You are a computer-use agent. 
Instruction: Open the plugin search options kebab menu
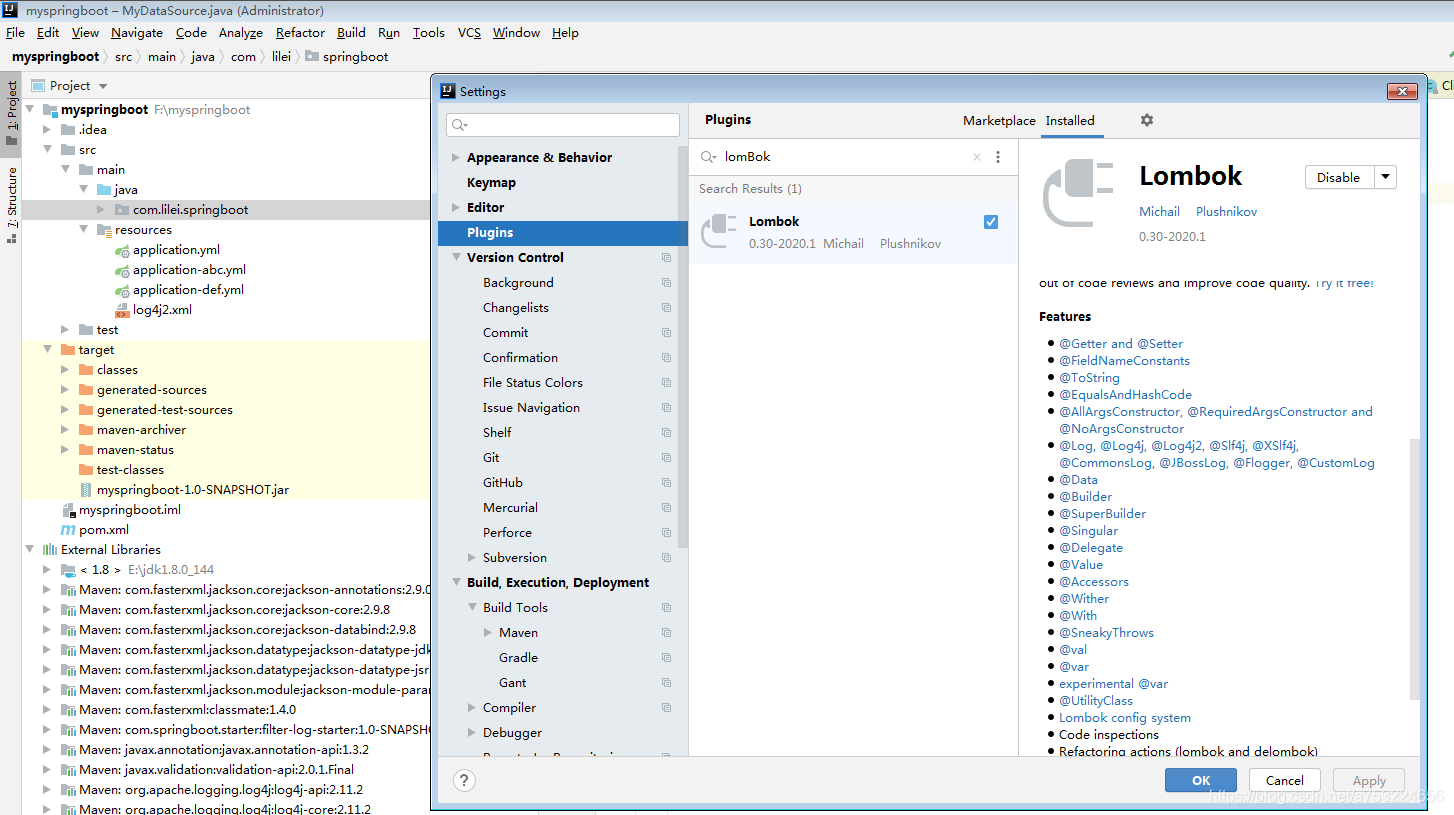click(998, 157)
